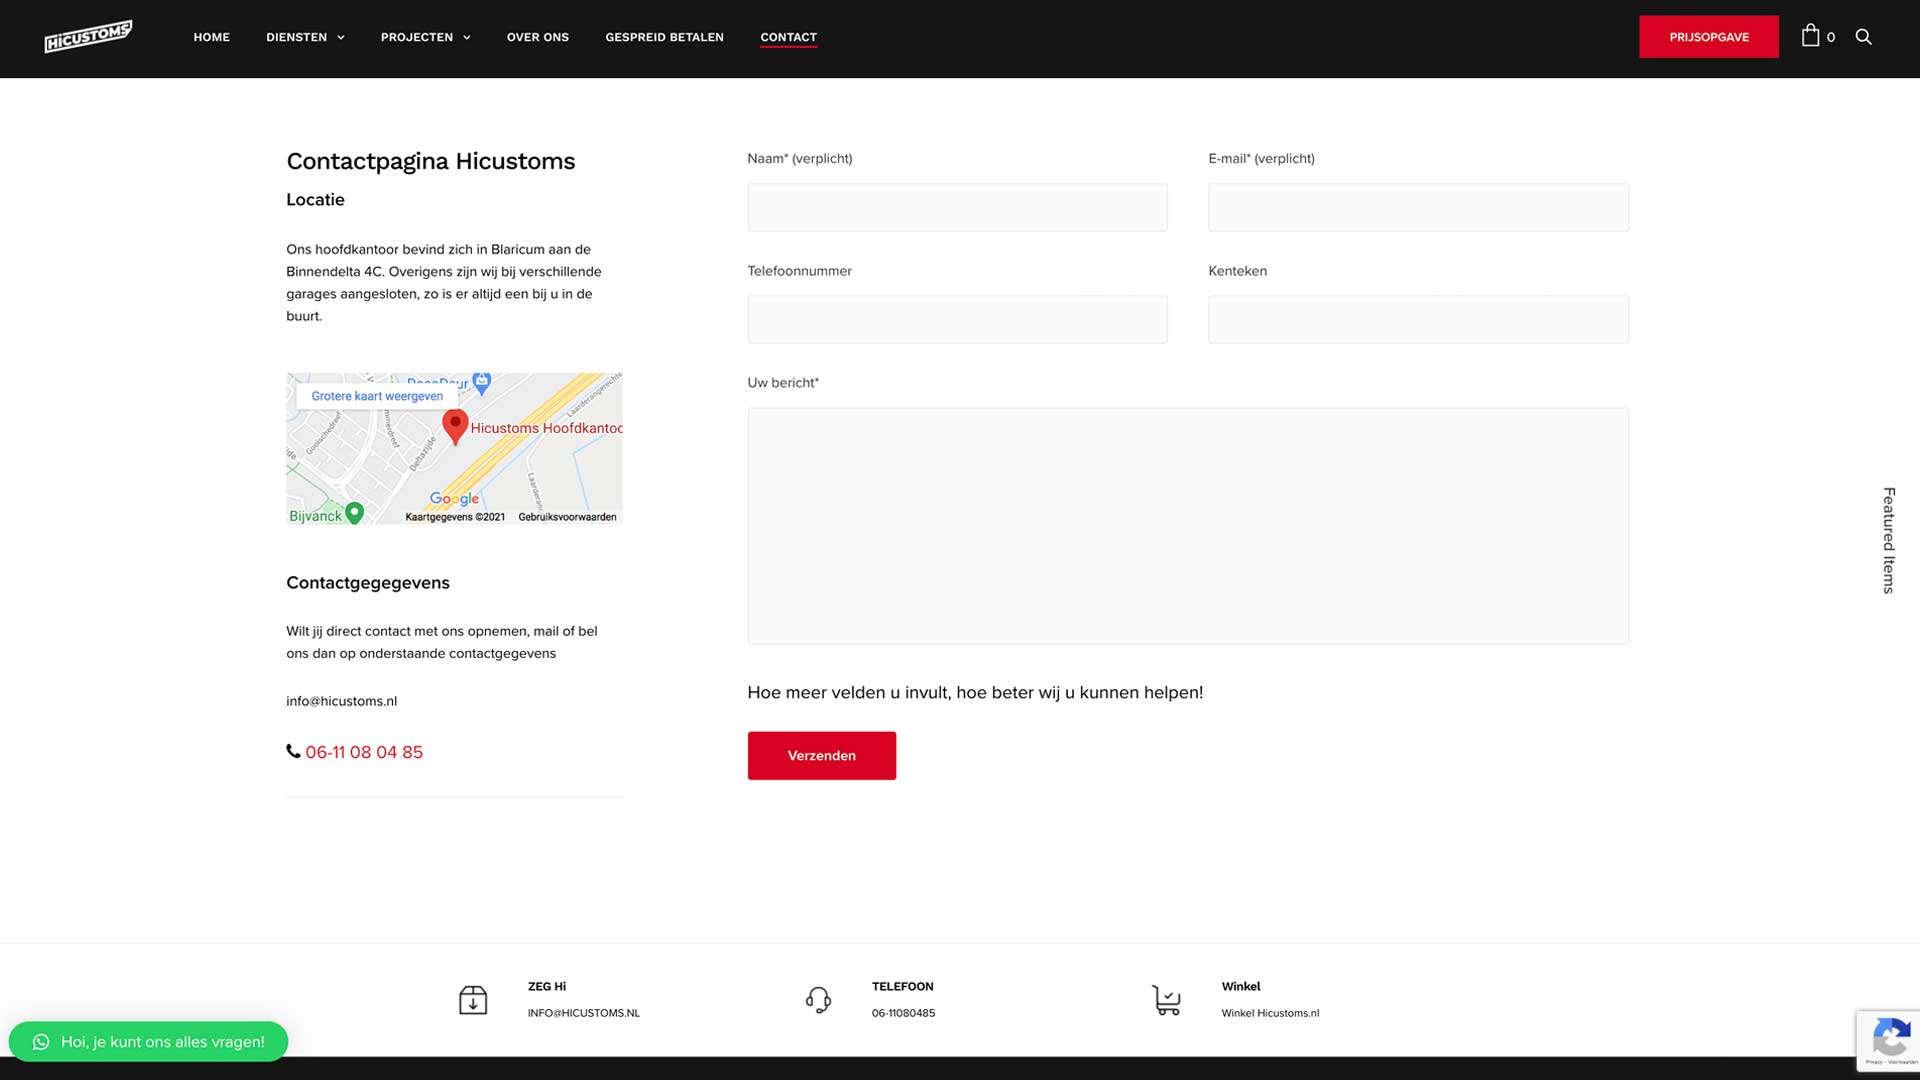Click the download box icon in the footer
Viewport: 1920px width, 1080px height.
click(x=473, y=999)
